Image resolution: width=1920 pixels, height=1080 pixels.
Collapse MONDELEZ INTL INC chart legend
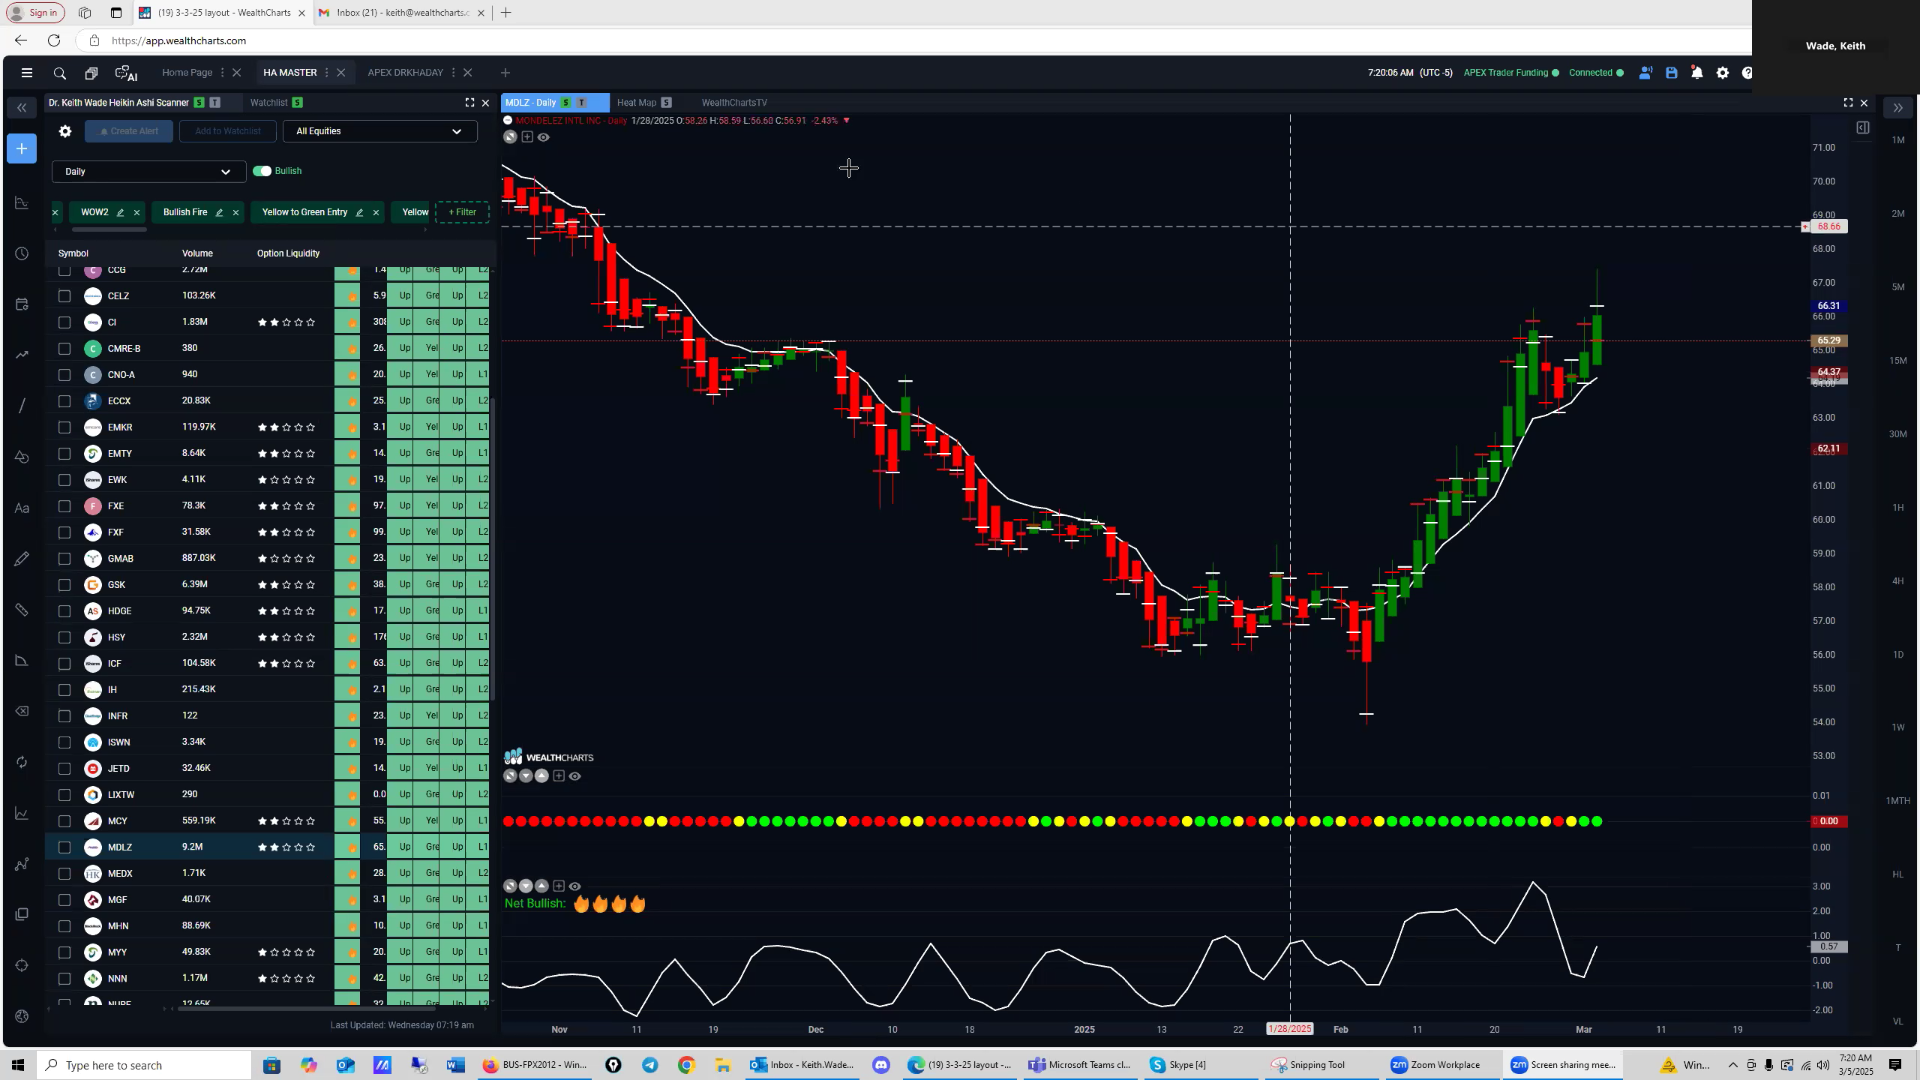coord(508,120)
